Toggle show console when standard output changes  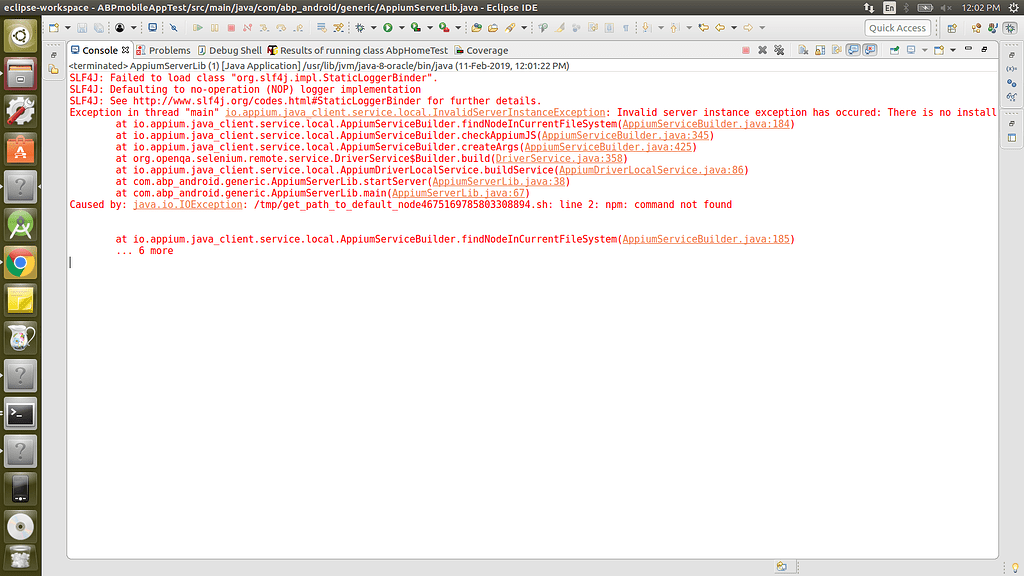(853, 50)
